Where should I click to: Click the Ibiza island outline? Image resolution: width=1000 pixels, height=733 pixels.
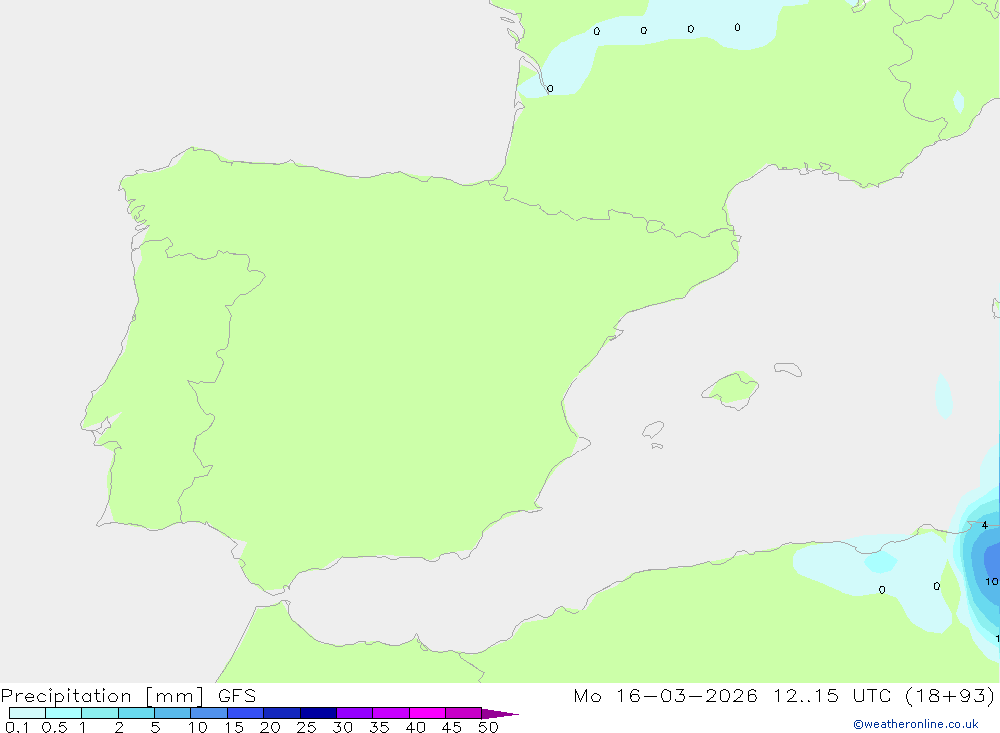tap(653, 429)
